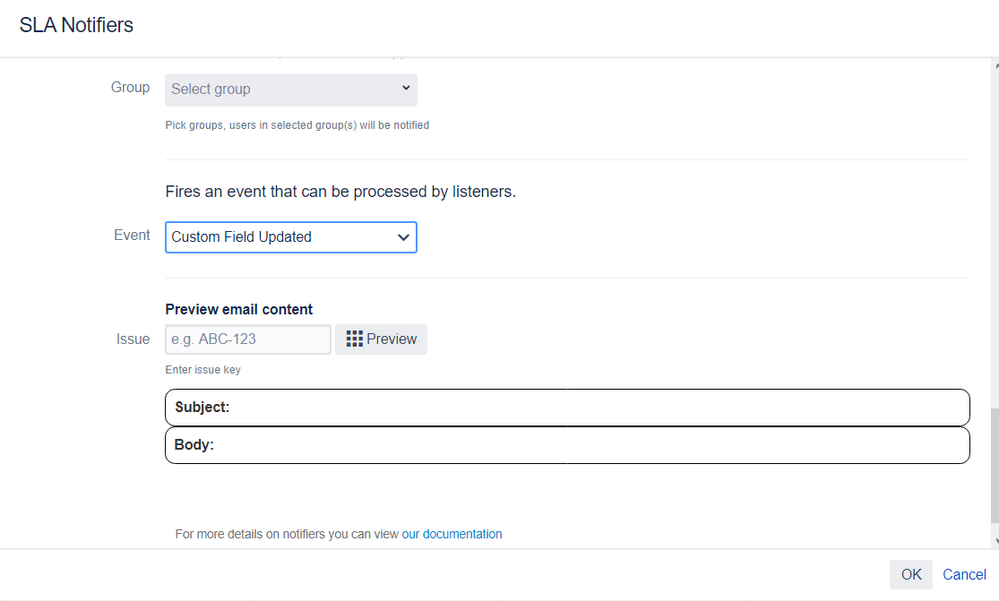Click the scroll down arrow of dialog

tap(995, 542)
